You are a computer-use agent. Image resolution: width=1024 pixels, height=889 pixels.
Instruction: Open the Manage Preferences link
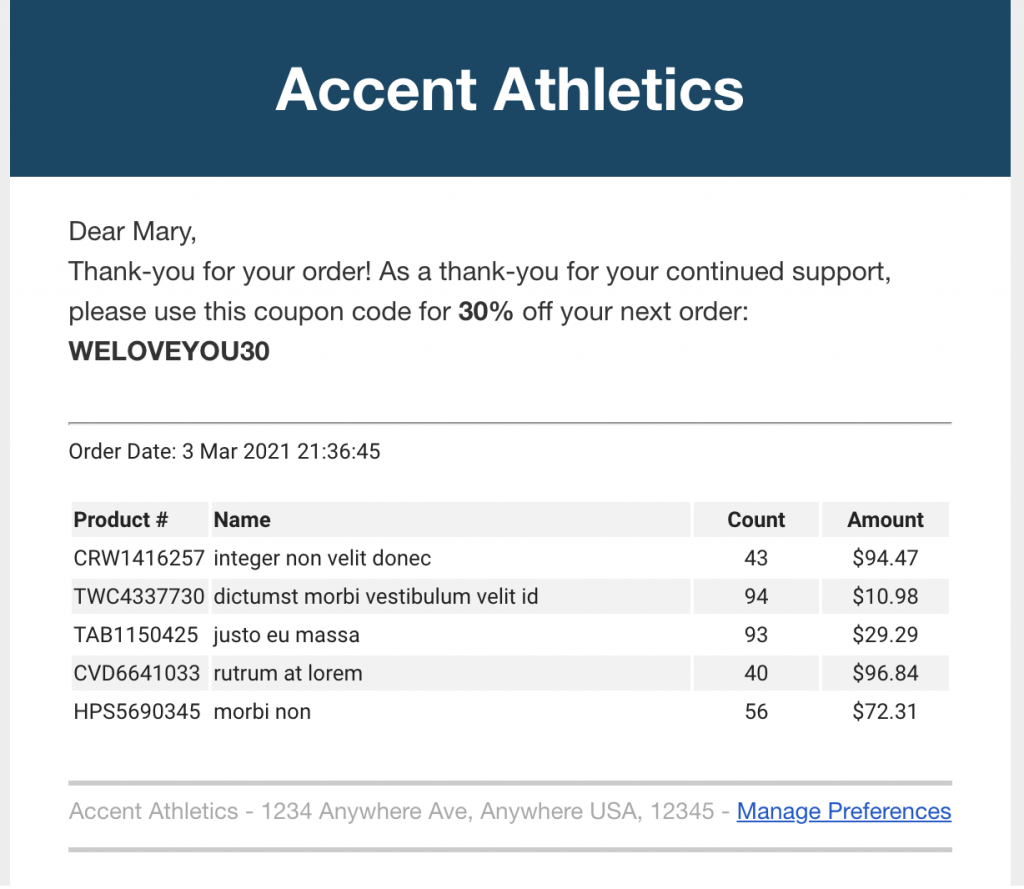pos(844,811)
